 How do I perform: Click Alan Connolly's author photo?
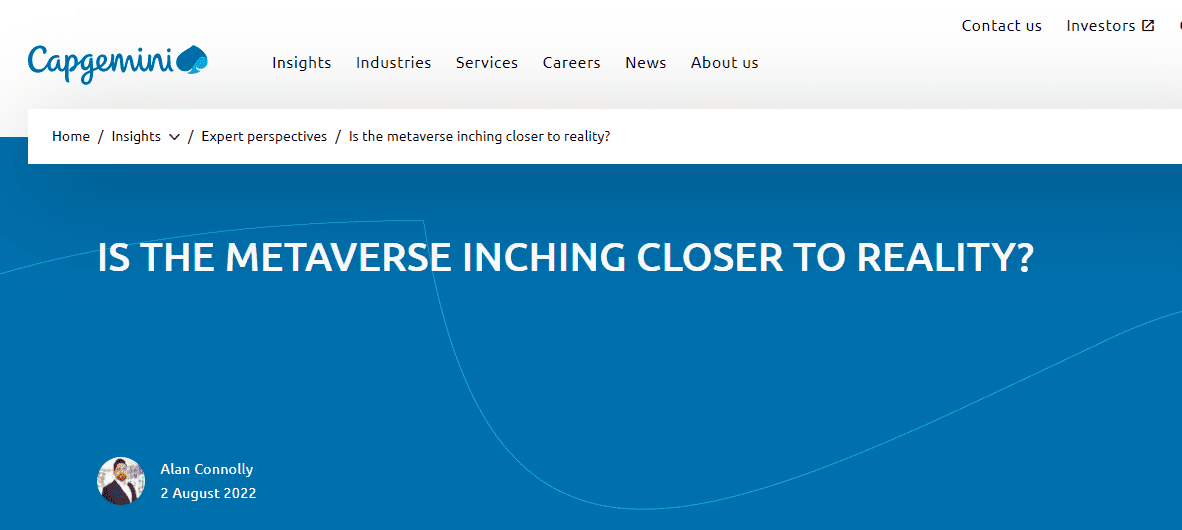point(121,481)
